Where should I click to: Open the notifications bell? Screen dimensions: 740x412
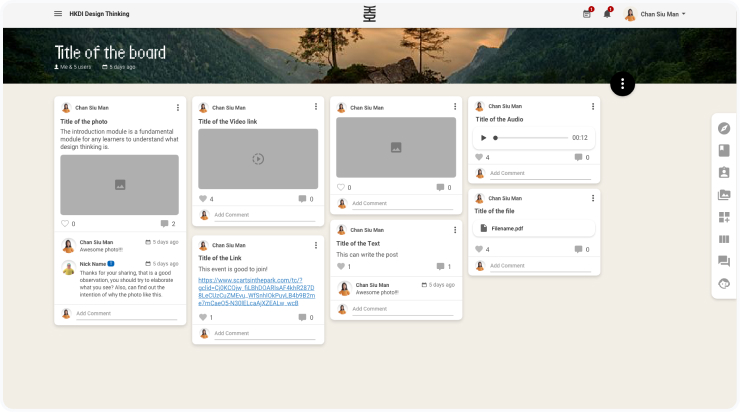607,14
